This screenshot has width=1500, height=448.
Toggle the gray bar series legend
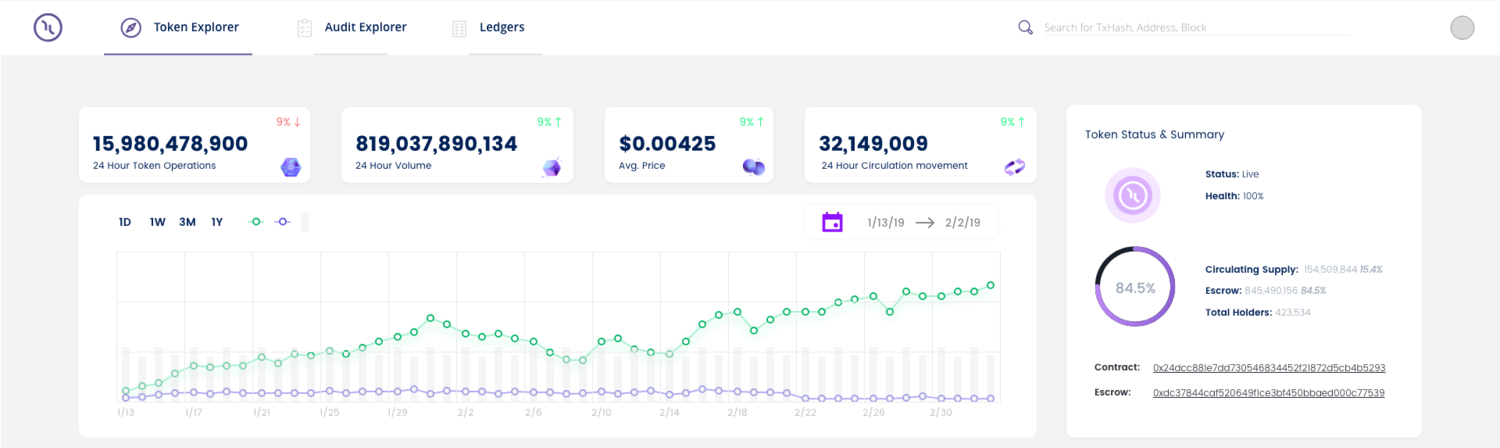tap(305, 222)
